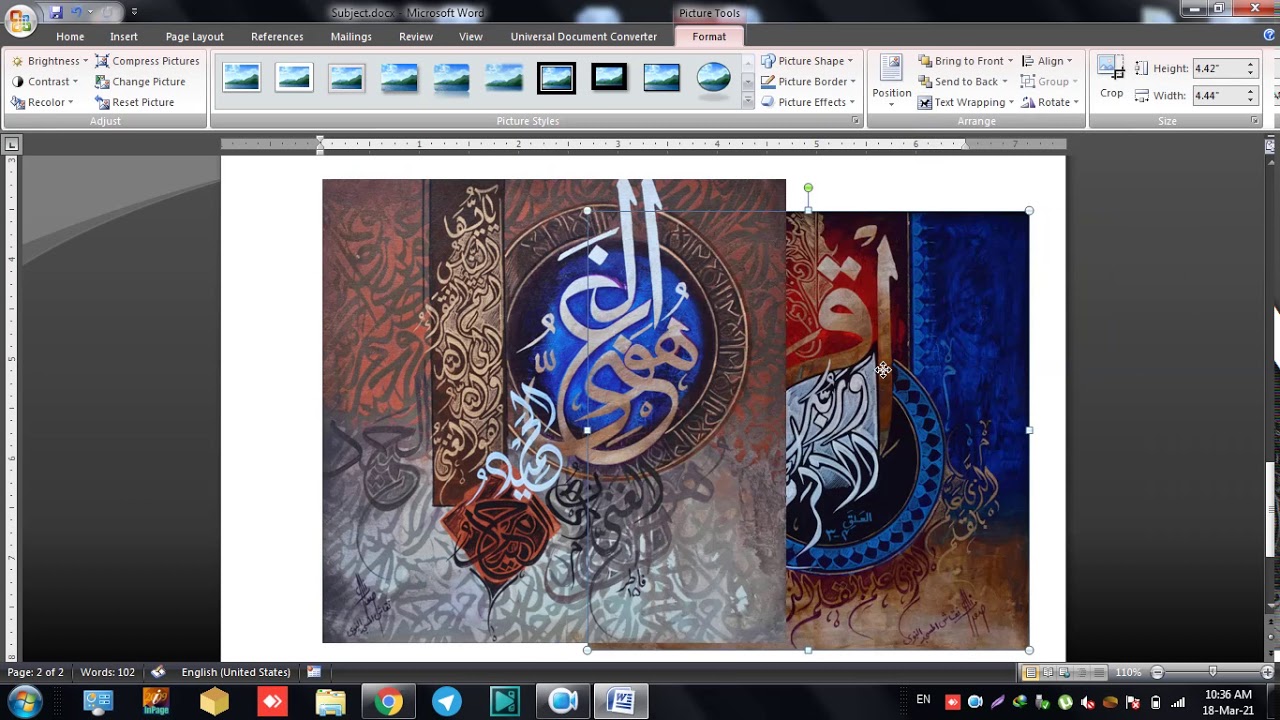
Task: Open Zoom app from taskbar
Action: coord(563,702)
